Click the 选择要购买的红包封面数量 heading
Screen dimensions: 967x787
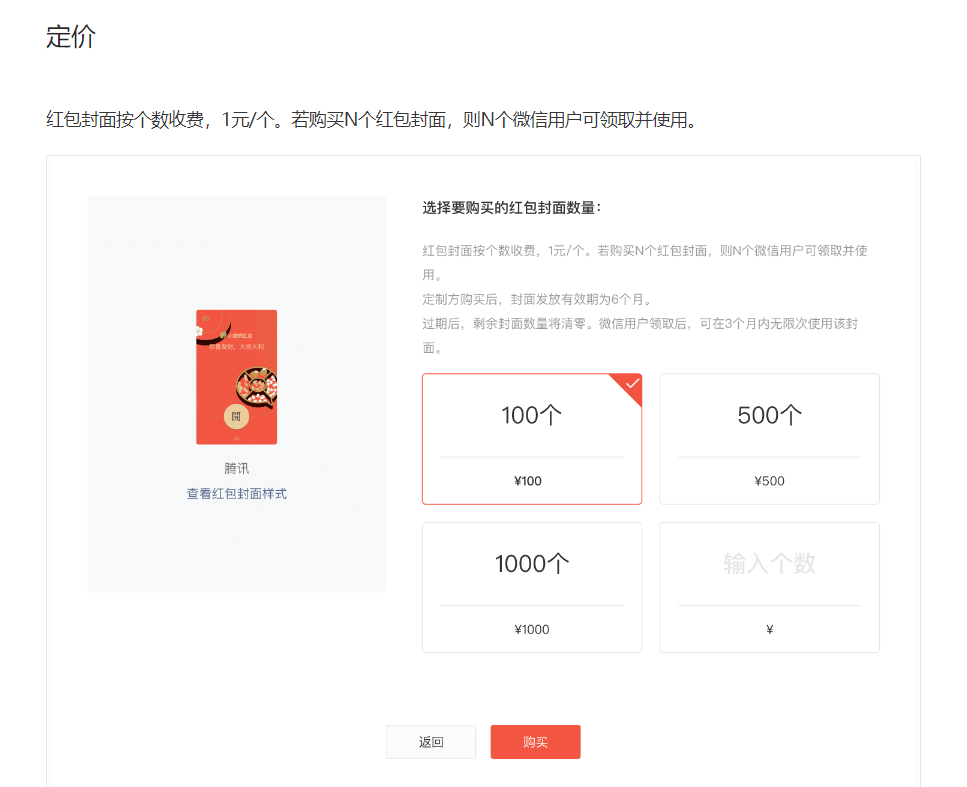511,208
